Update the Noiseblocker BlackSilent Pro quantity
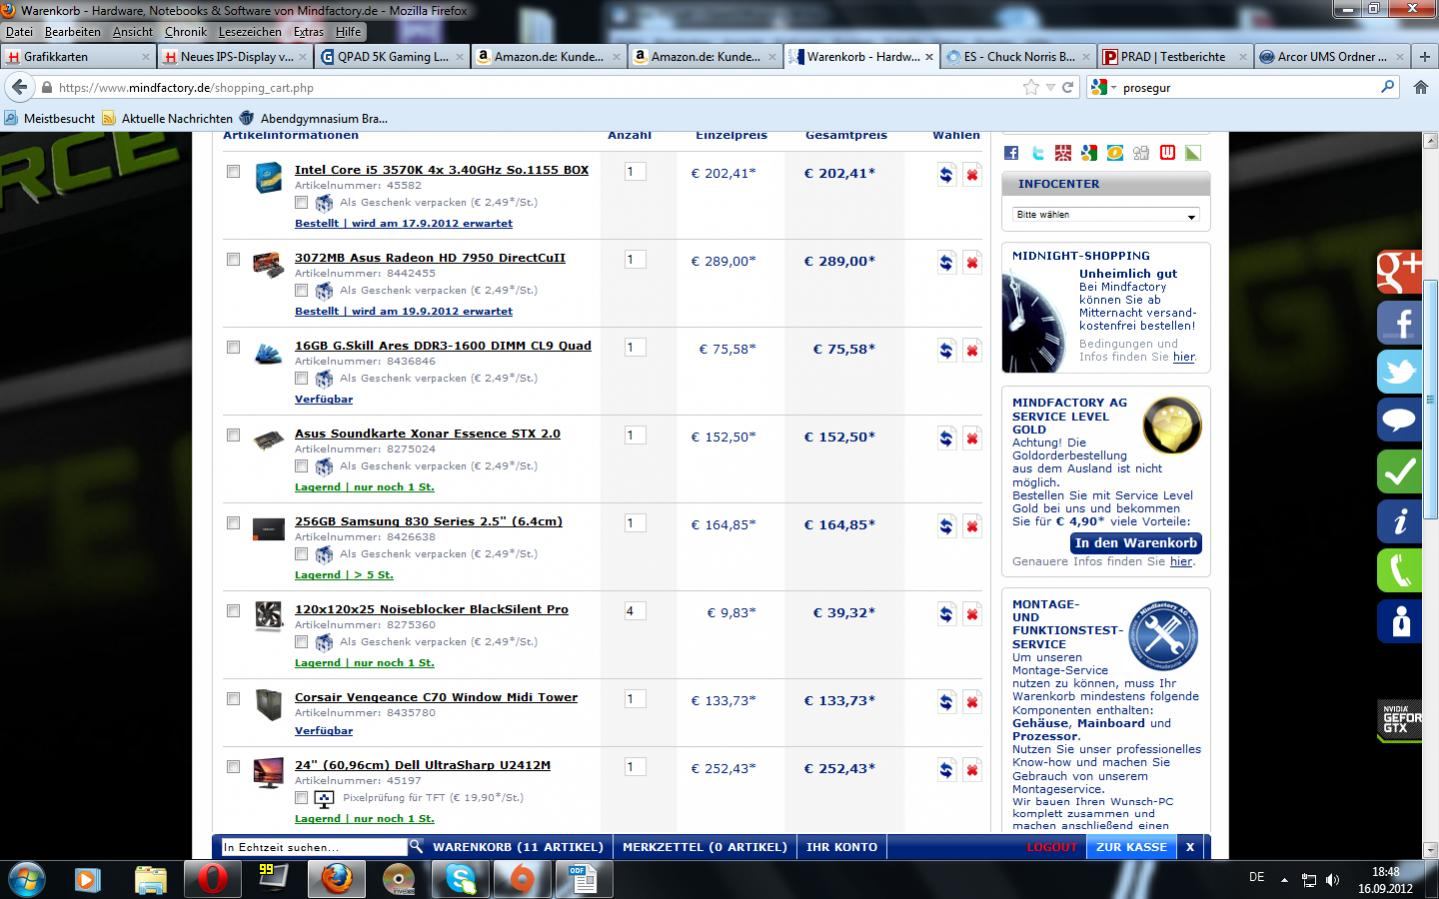Viewport: 1439px width, 899px height. click(x=946, y=615)
